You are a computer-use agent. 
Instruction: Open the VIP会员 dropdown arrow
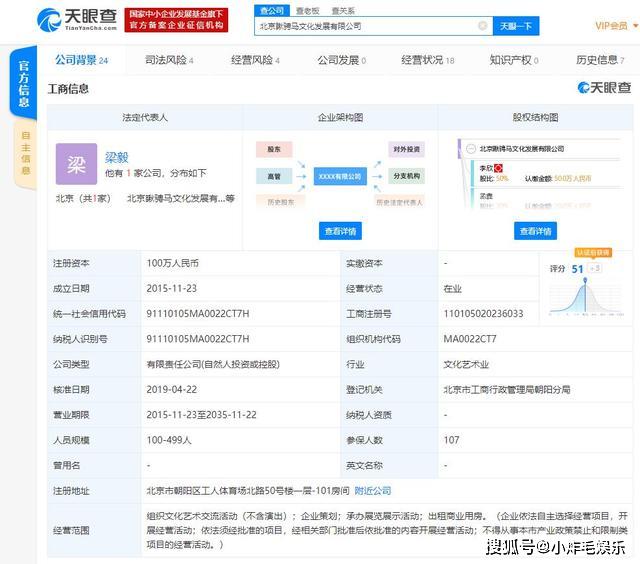pyautogui.click(x=635, y=26)
